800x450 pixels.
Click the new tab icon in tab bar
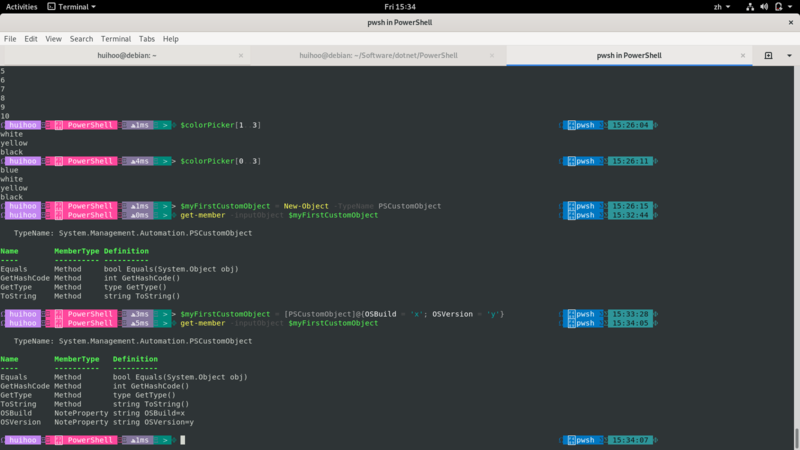pos(768,55)
